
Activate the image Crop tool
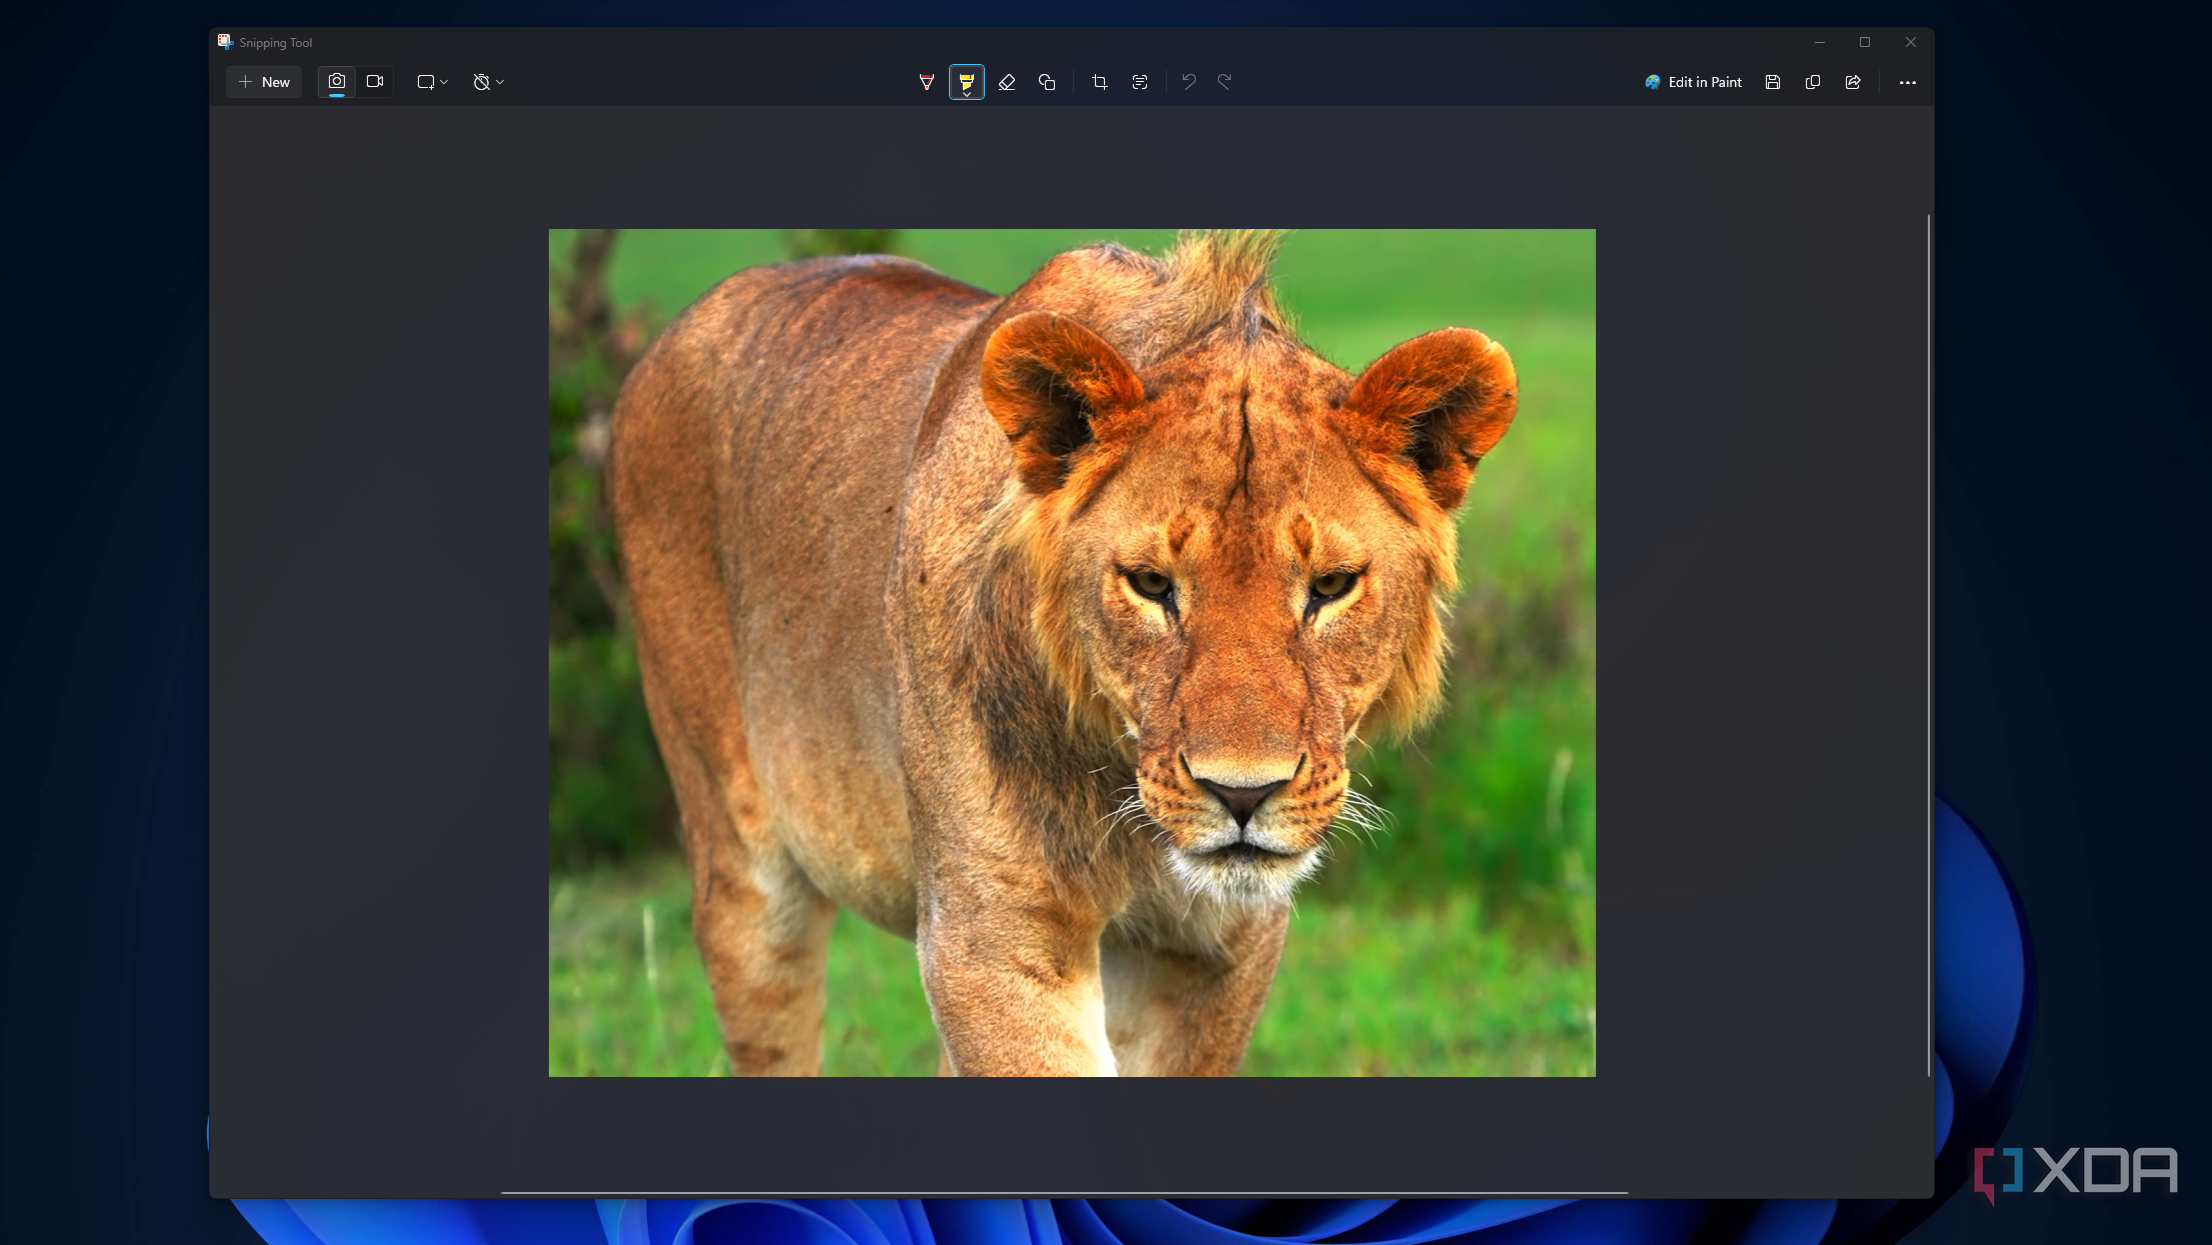[1100, 82]
